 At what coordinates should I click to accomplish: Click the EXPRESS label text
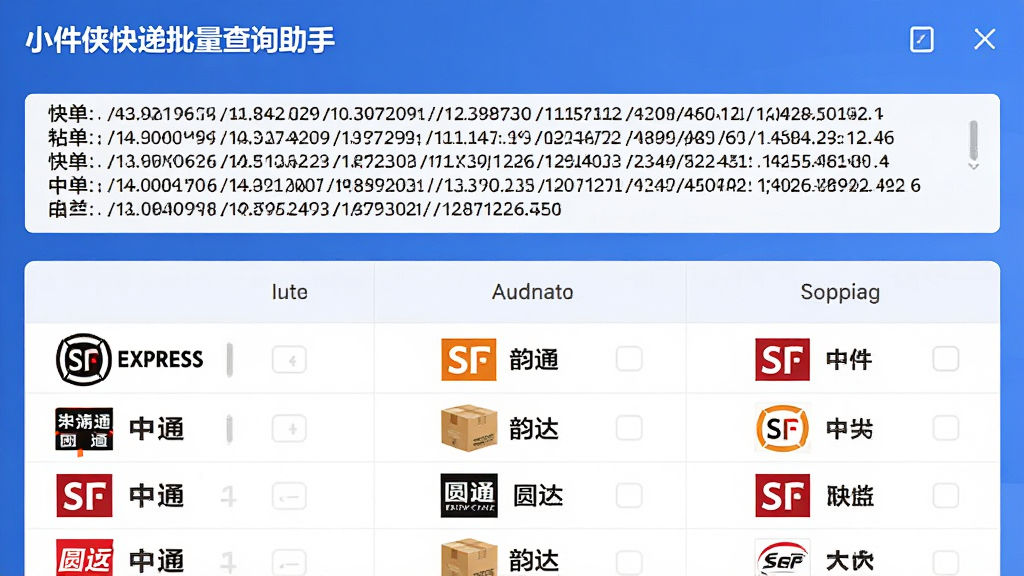tap(160, 359)
